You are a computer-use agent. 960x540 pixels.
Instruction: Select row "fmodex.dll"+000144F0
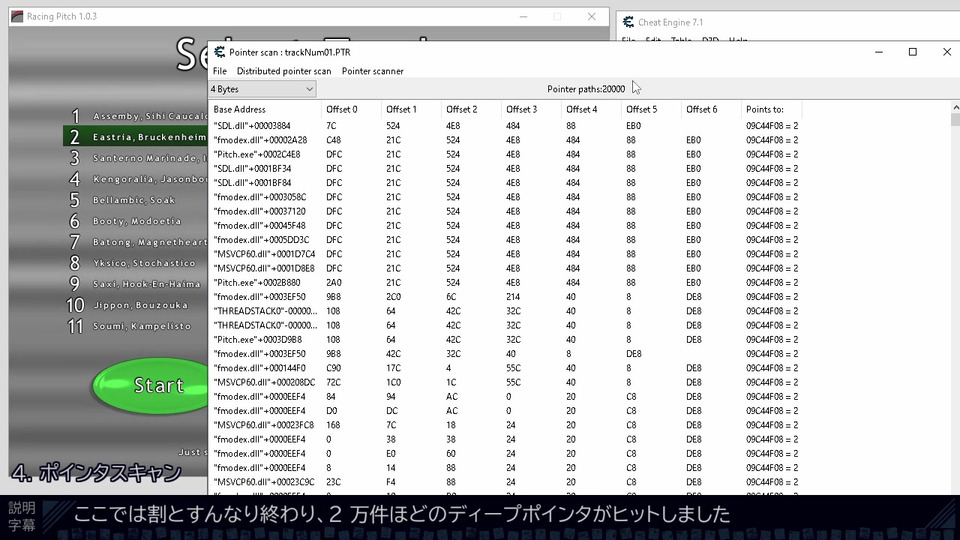[x=506, y=368]
